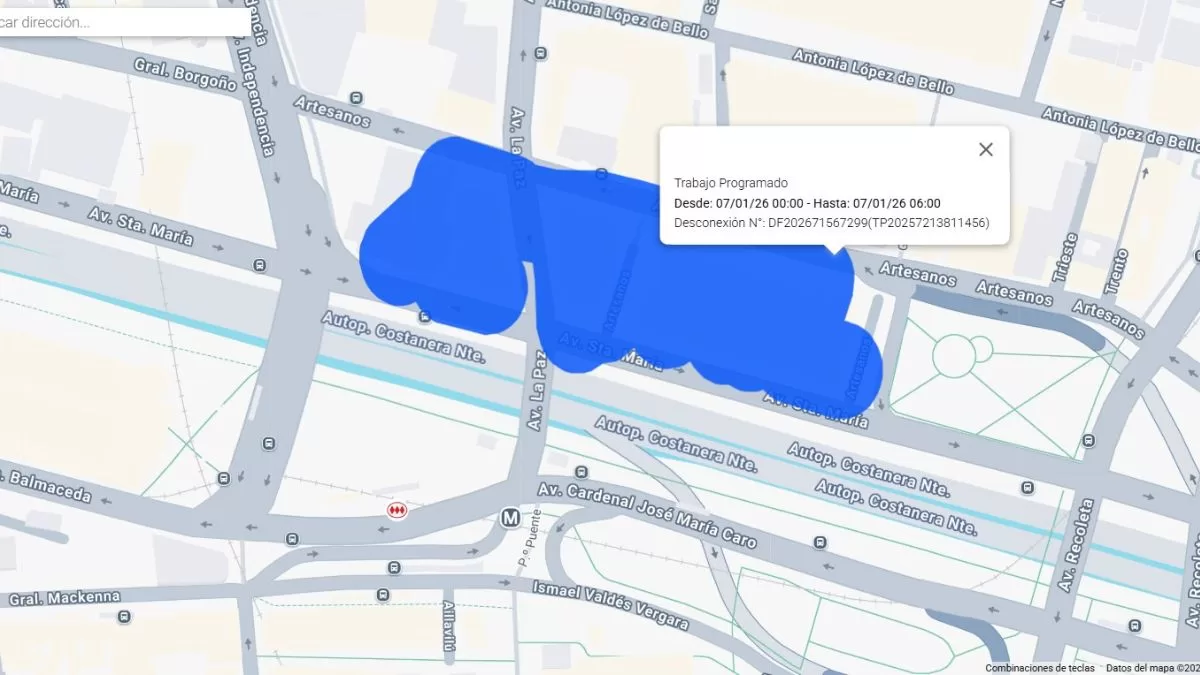
Task: Click the circular plaza inside the park
Action: pyautogui.click(x=953, y=355)
